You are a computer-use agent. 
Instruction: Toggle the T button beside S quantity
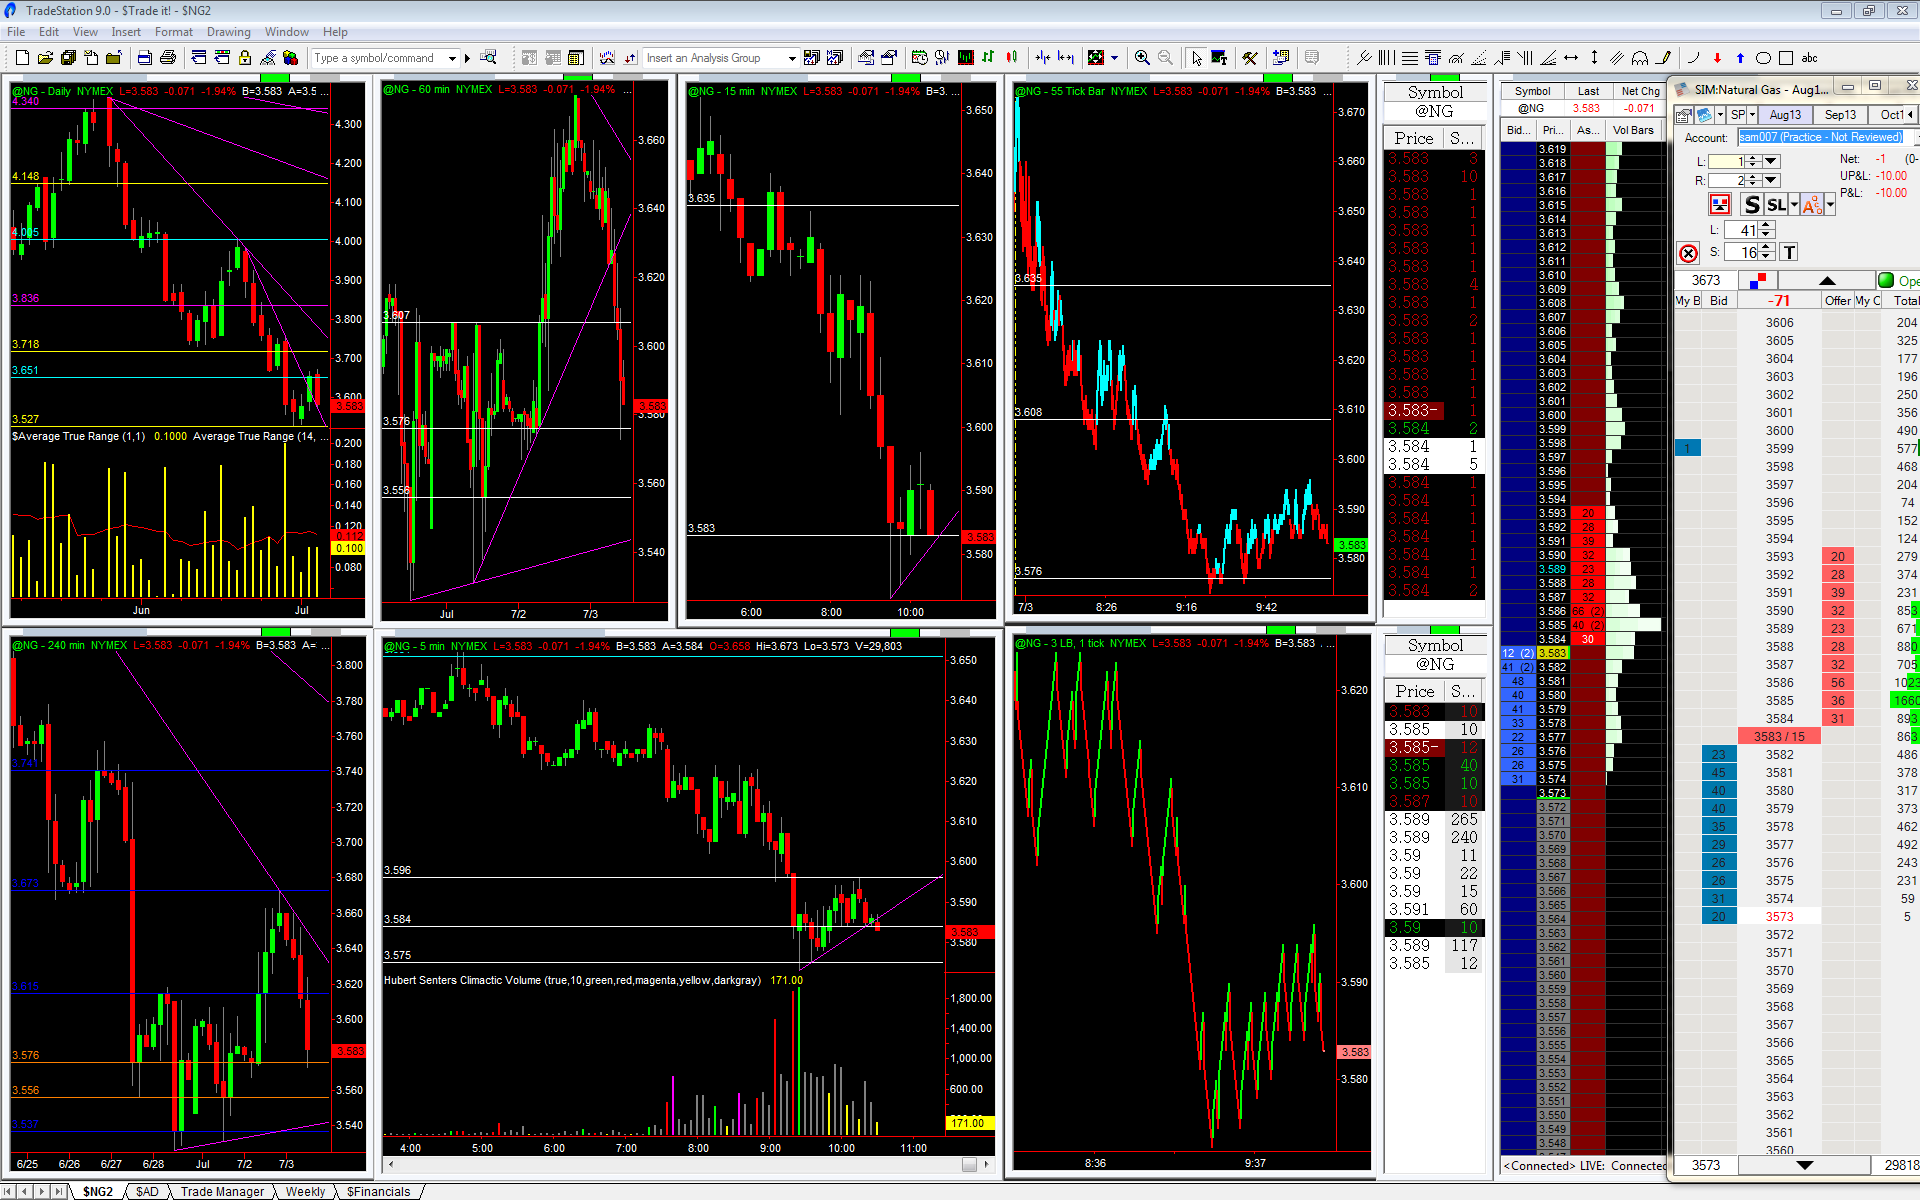pos(1789,253)
